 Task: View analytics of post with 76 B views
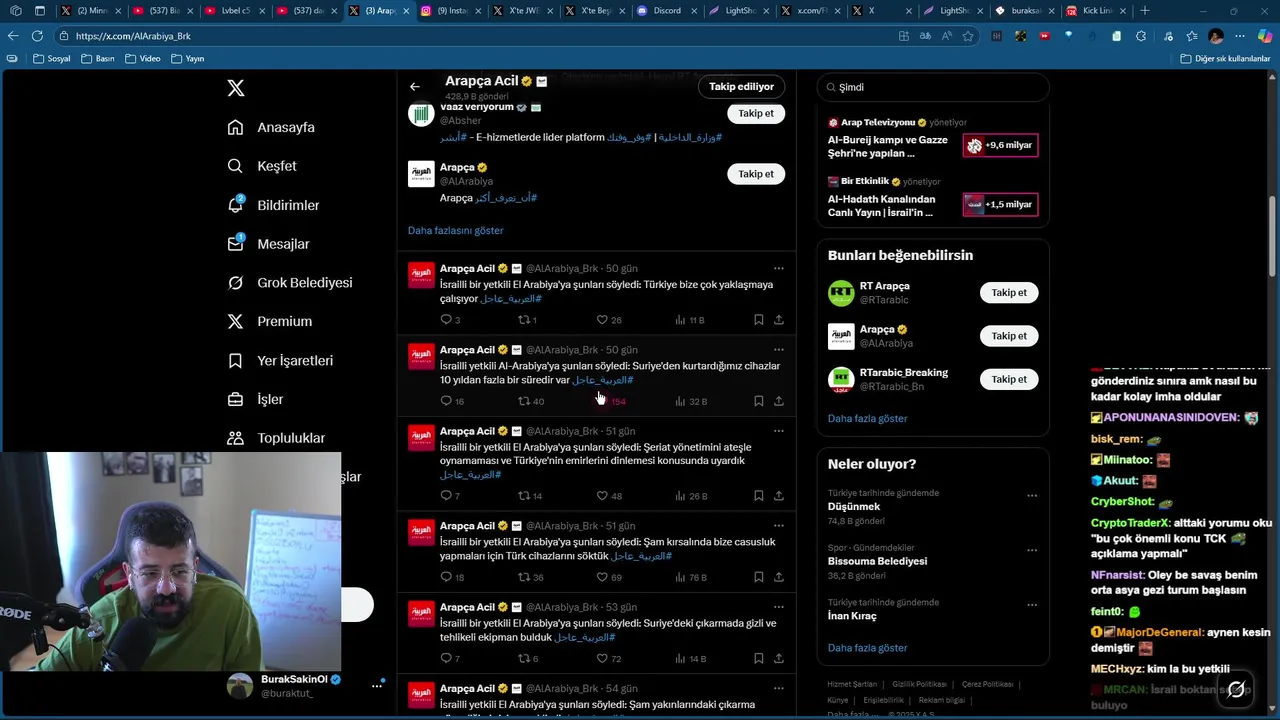[690, 577]
